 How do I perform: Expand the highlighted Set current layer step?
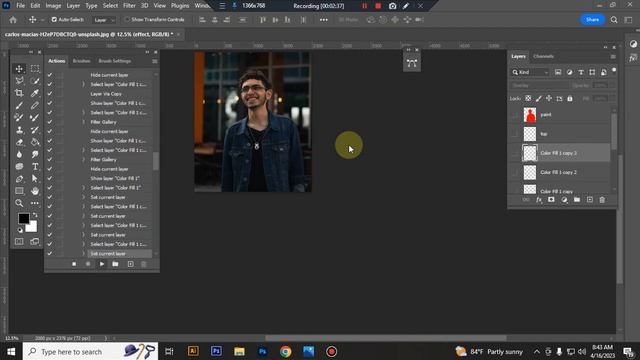tap(84, 253)
